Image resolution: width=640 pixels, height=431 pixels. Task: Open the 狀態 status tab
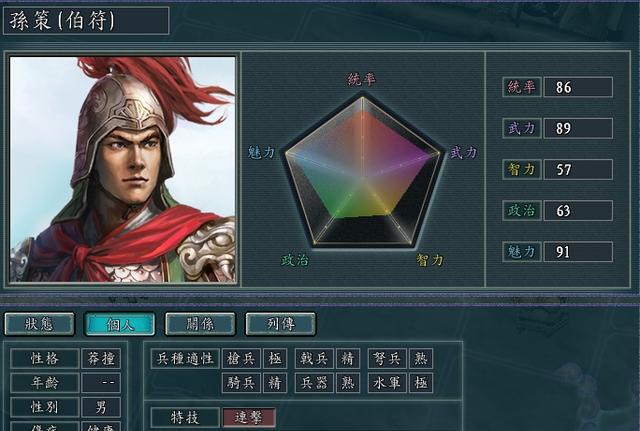pos(40,324)
